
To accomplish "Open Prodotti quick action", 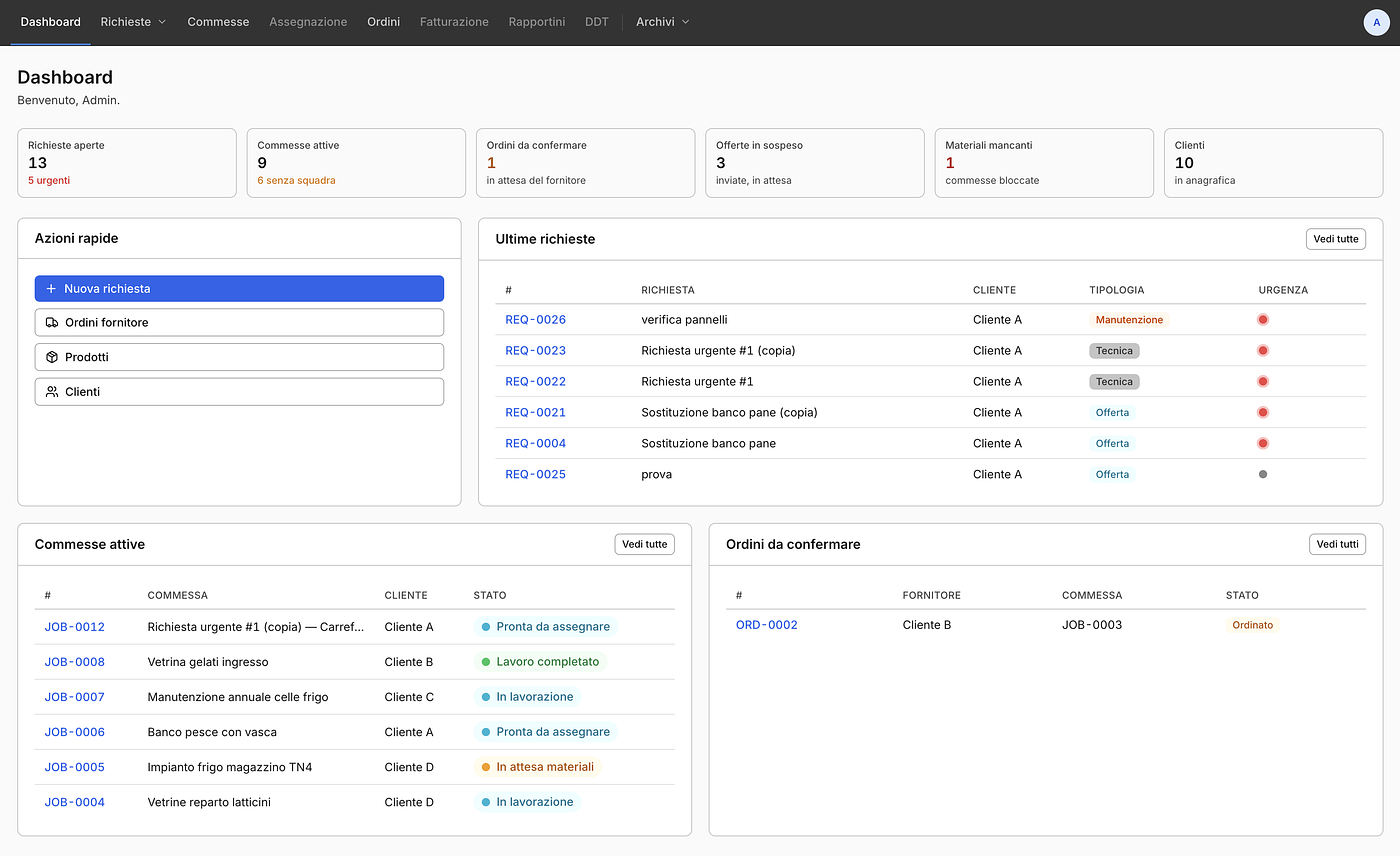I will (x=239, y=357).
